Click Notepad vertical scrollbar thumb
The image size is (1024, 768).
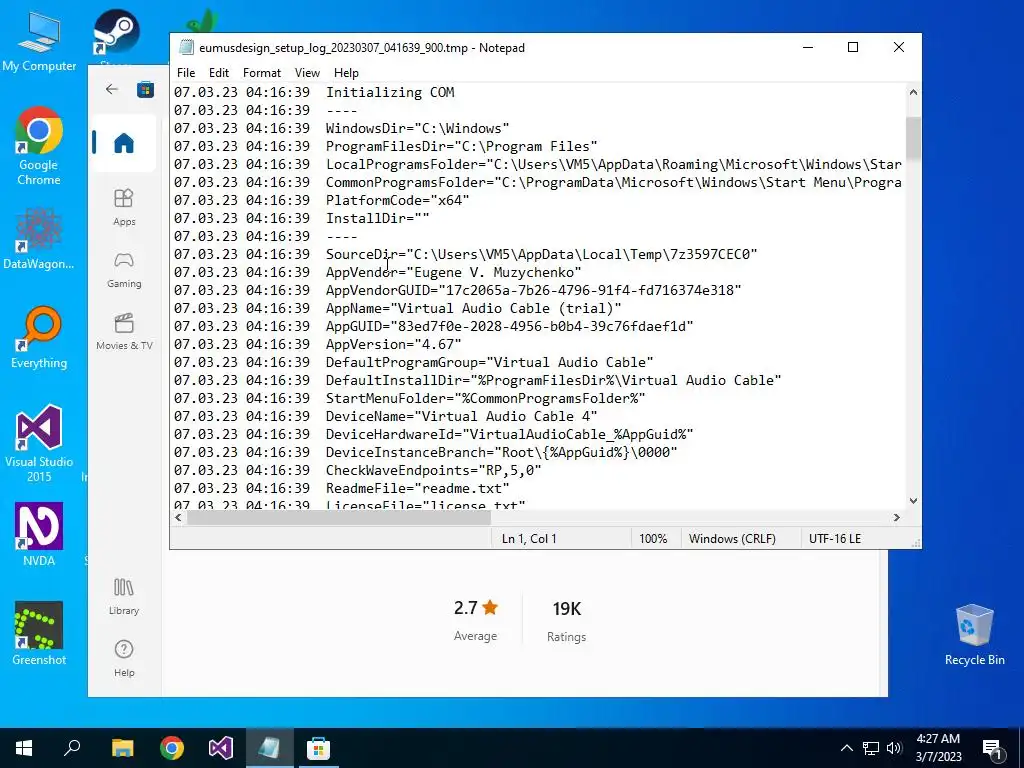(x=913, y=138)
